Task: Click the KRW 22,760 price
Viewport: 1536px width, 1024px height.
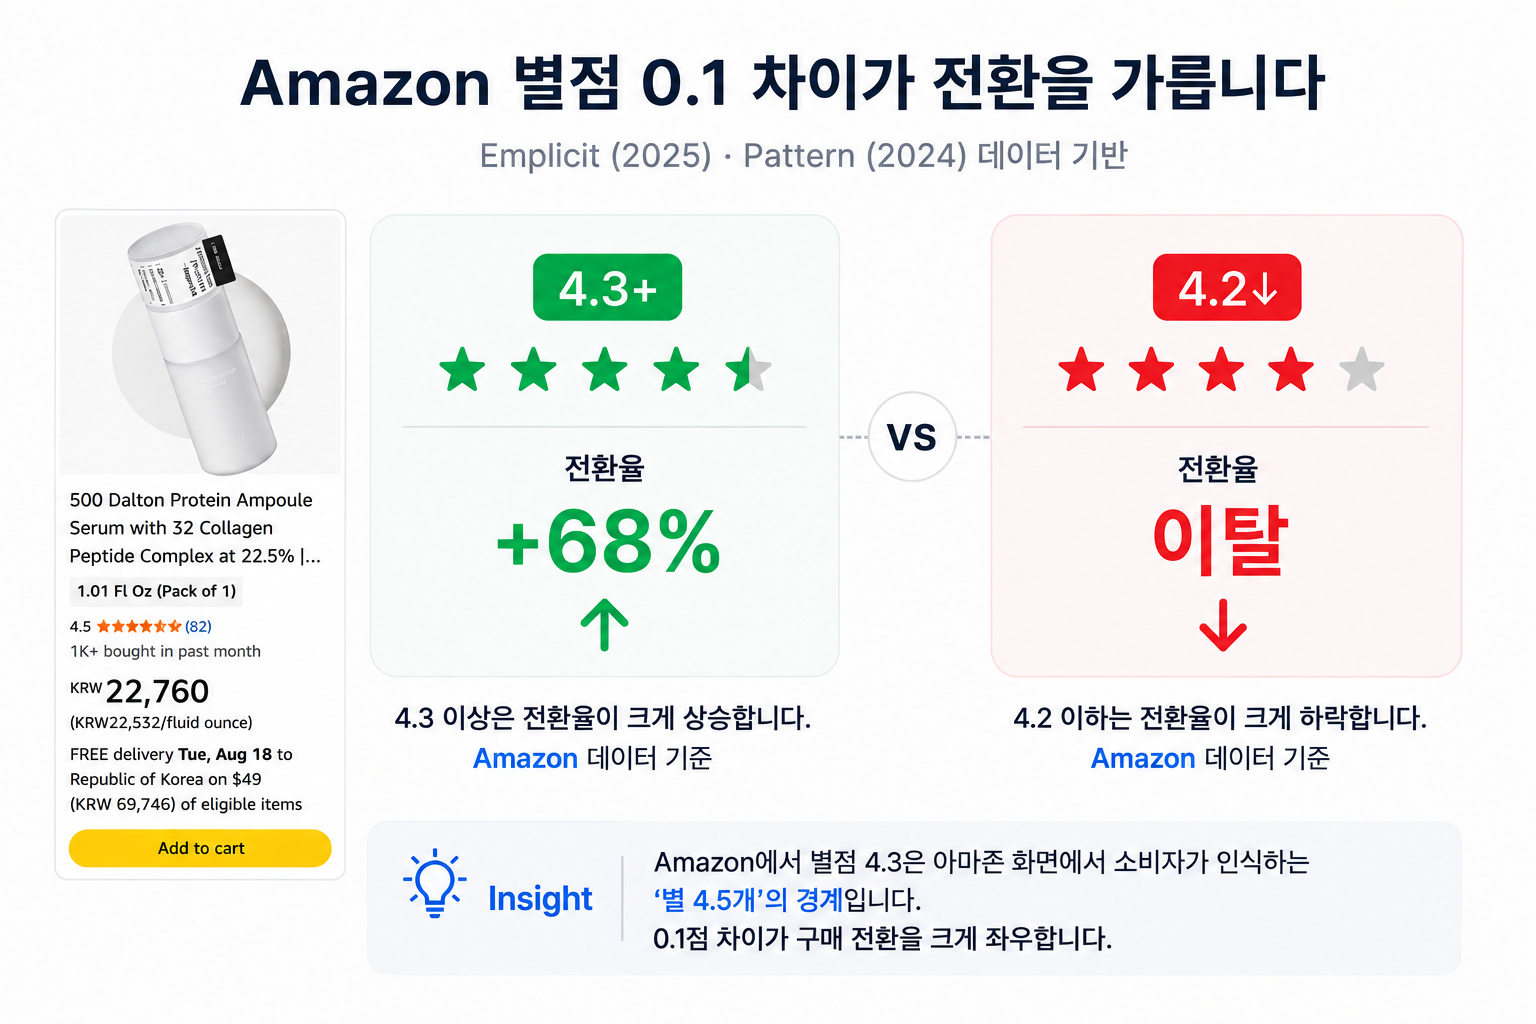Action: click(x=139, y=691)
